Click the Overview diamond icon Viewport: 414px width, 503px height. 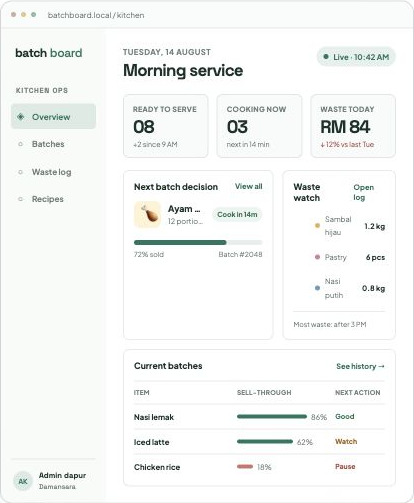coord(21,116)
